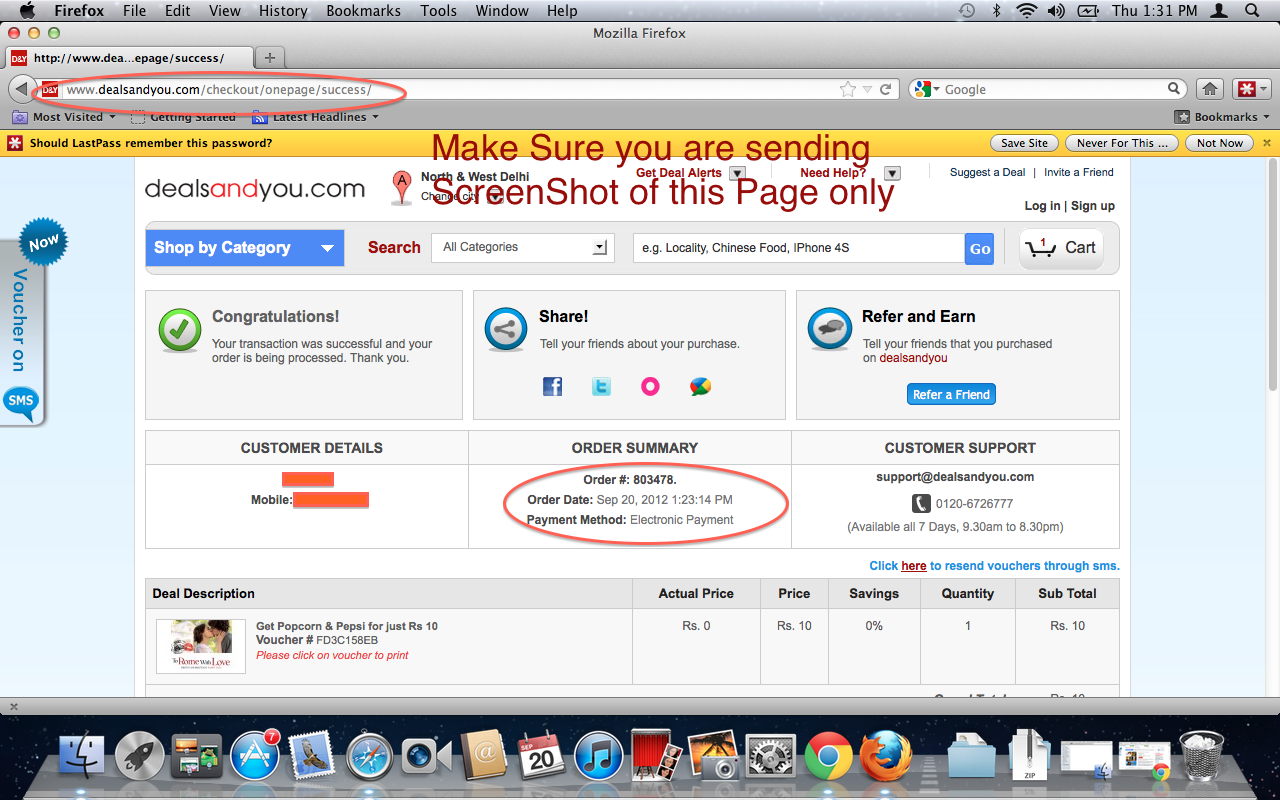Click the multicolor Google share icon
The height and width of the screenshot is (800, 1280).
coord(700,386)
